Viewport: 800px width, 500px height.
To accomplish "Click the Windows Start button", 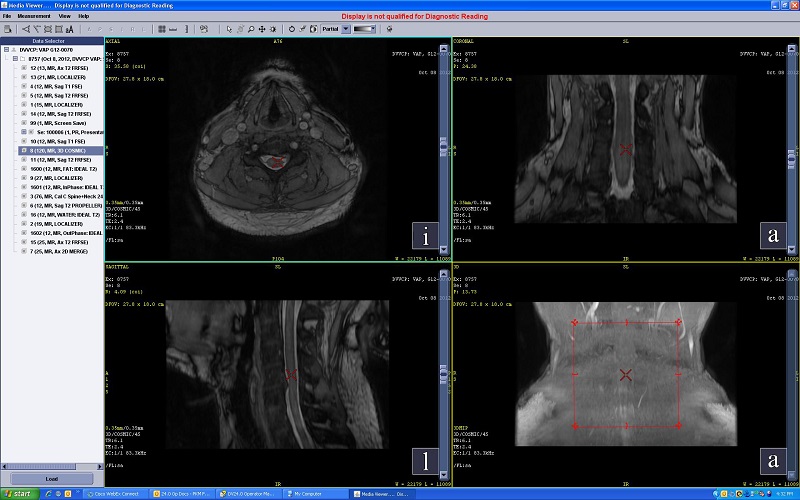I will click(x=18, y=493).
